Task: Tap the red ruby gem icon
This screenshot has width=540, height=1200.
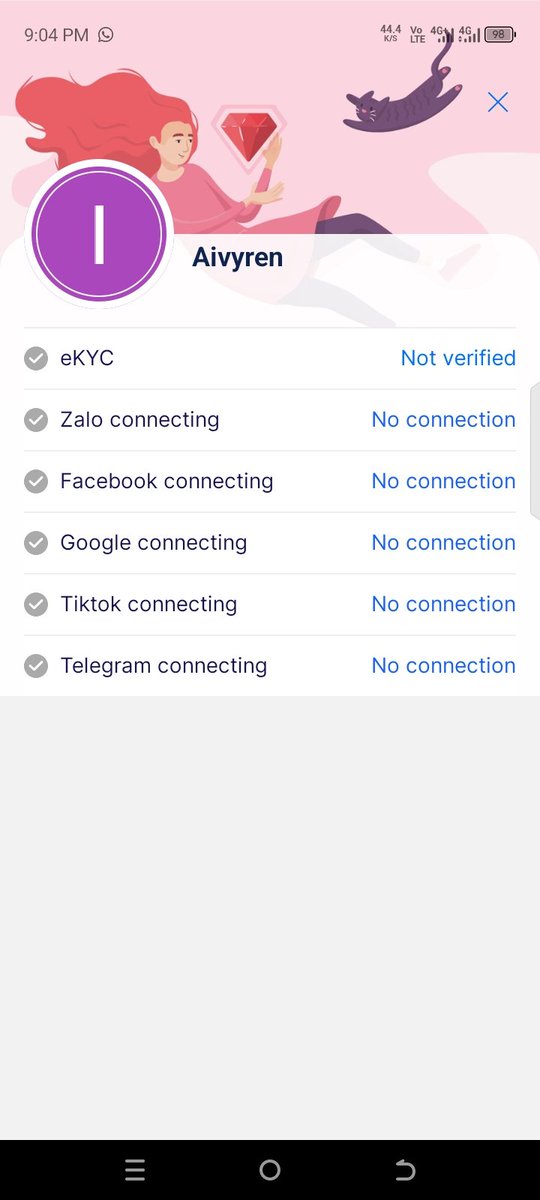Action: pos(248,136)
